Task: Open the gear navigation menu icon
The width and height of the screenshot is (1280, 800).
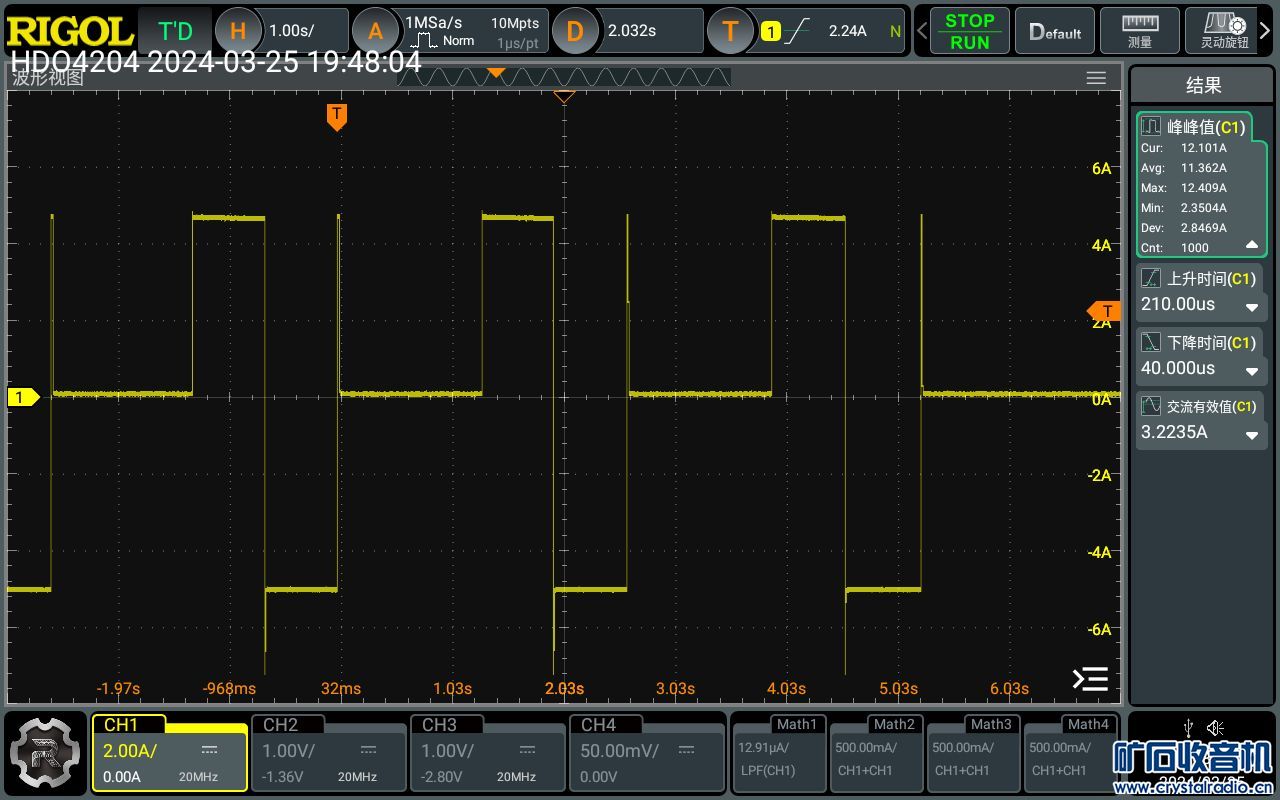Action: [46, 752]
